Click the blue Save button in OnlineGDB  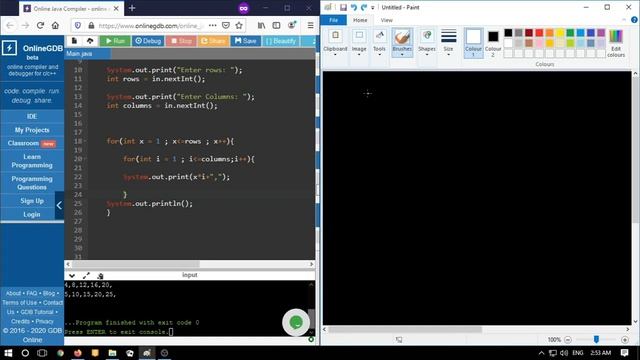point(246,41)
